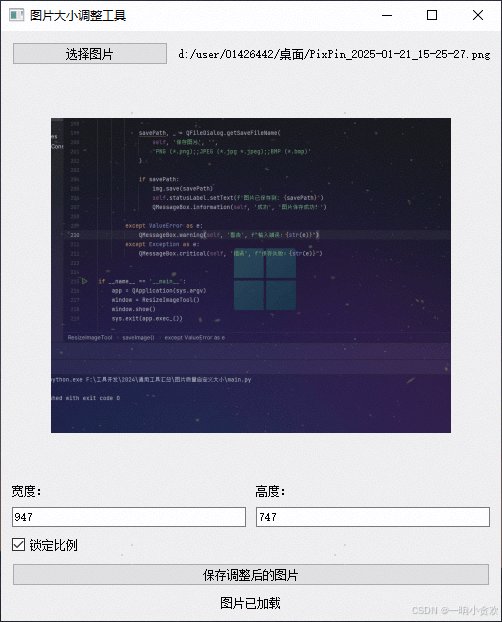Click the window title 图片大小调整工具
502x622 pixels.
coord(78,15)
